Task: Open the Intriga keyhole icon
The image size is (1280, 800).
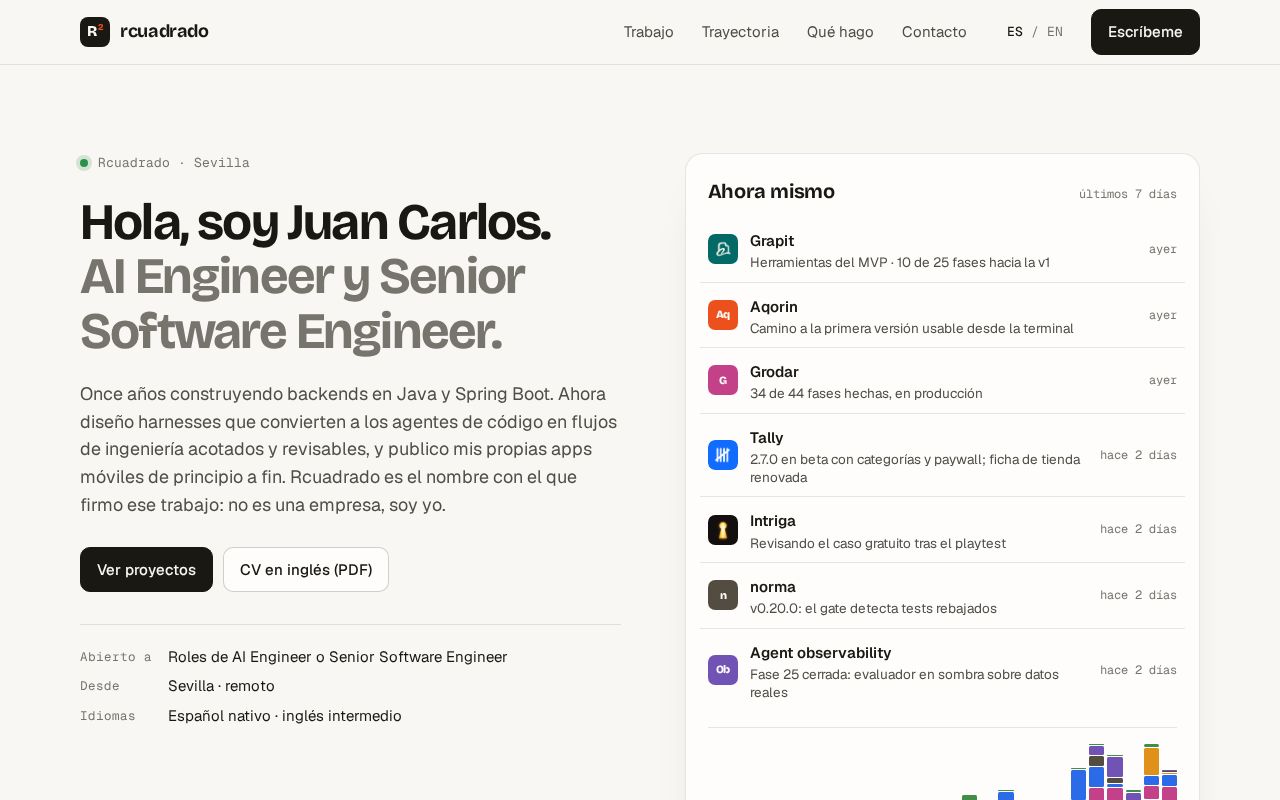Action: pos(723,530)
